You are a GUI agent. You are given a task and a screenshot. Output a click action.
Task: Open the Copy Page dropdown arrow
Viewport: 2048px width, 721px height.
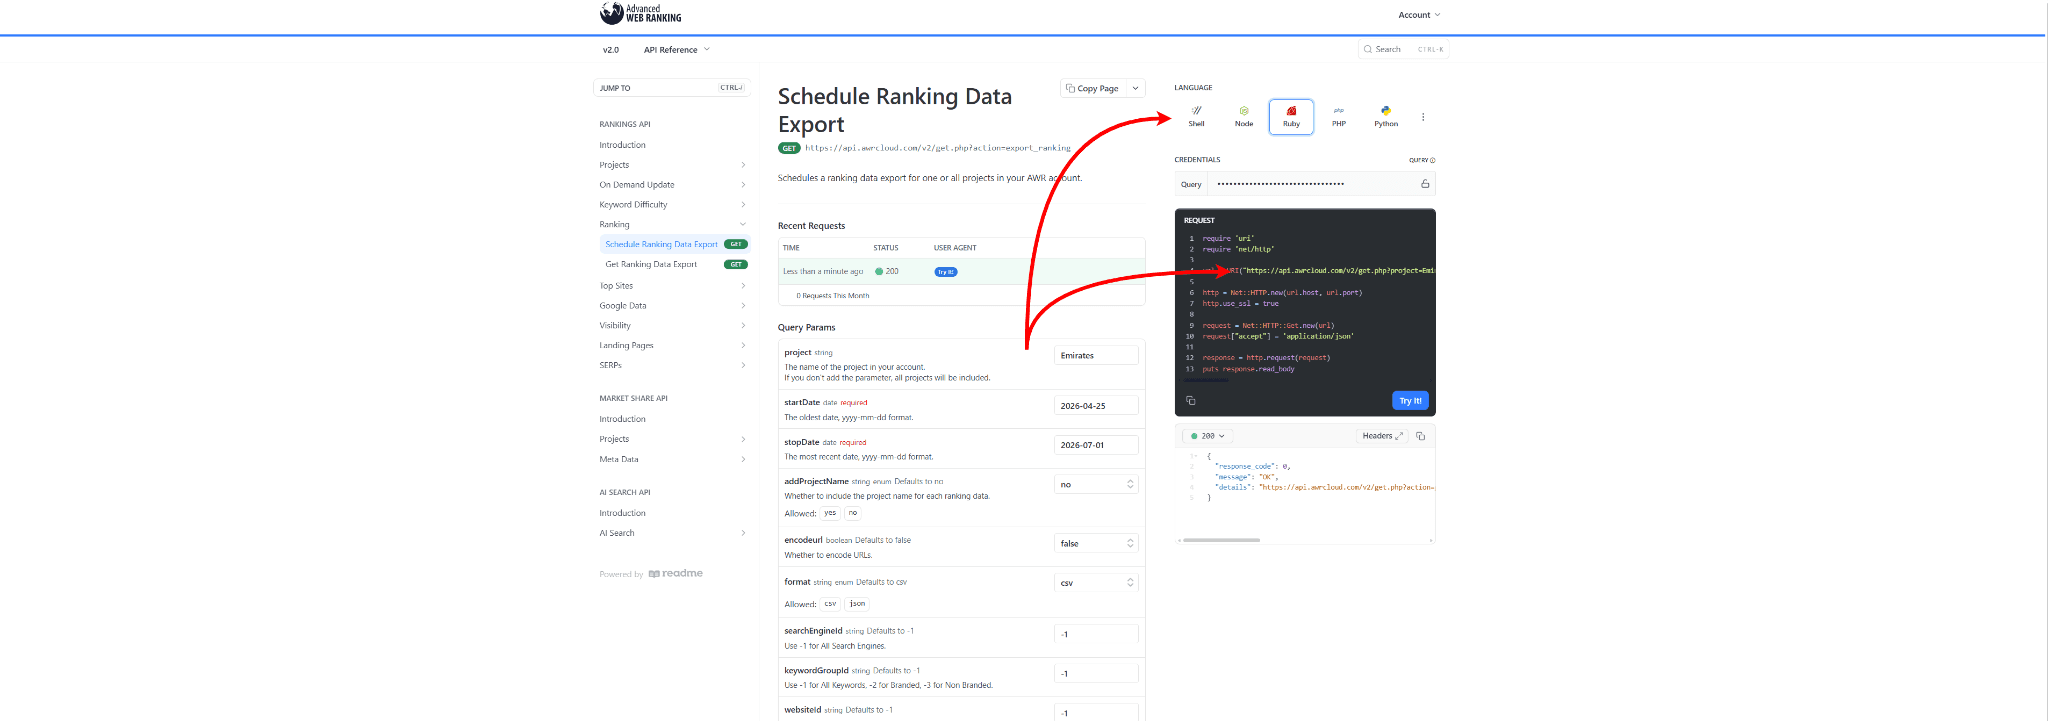(x=1136, y=88)
